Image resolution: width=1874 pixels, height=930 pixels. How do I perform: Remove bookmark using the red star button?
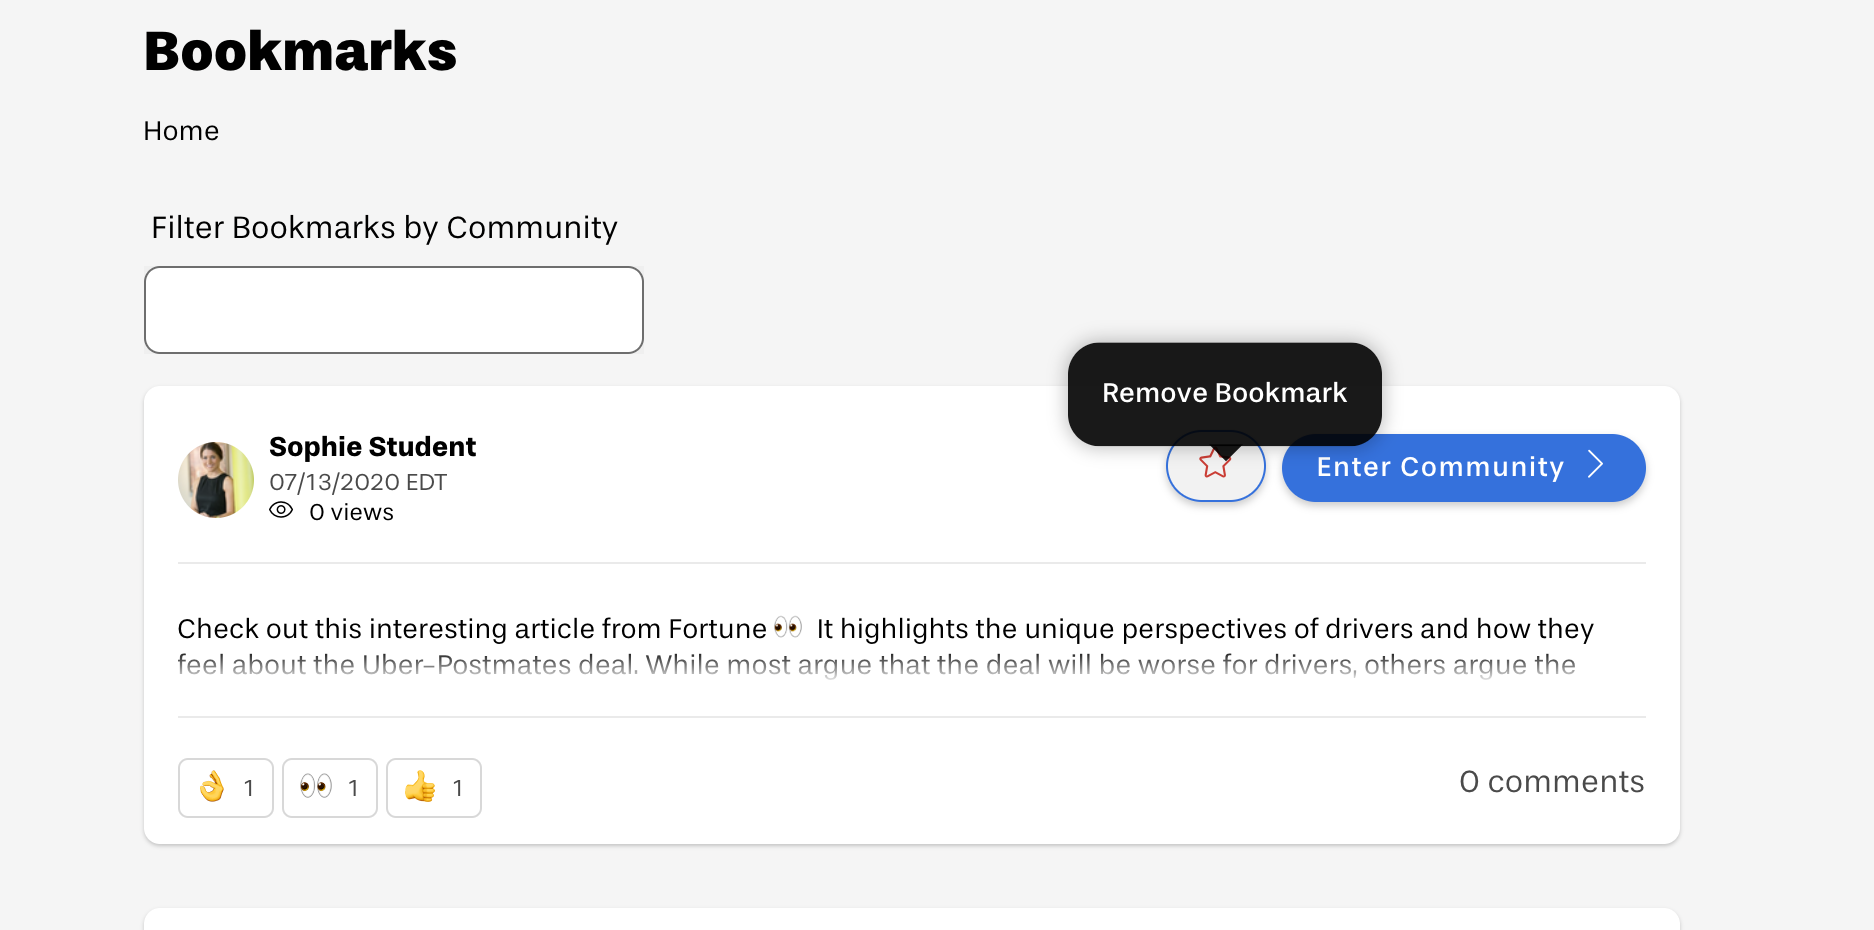(x=1215, y=467)
